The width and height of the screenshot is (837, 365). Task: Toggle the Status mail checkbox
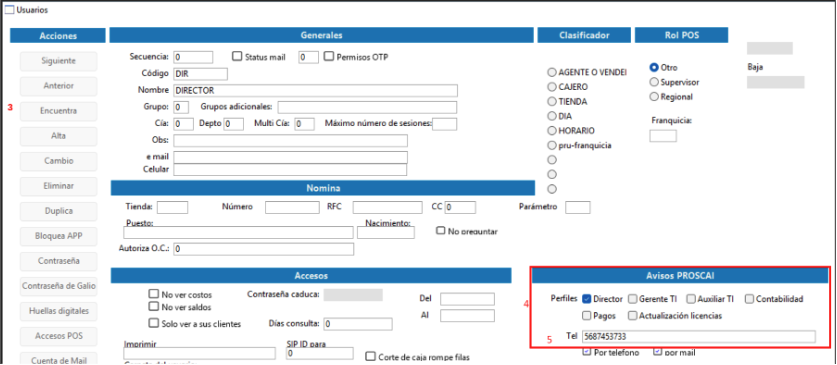(x=238, y=56)
